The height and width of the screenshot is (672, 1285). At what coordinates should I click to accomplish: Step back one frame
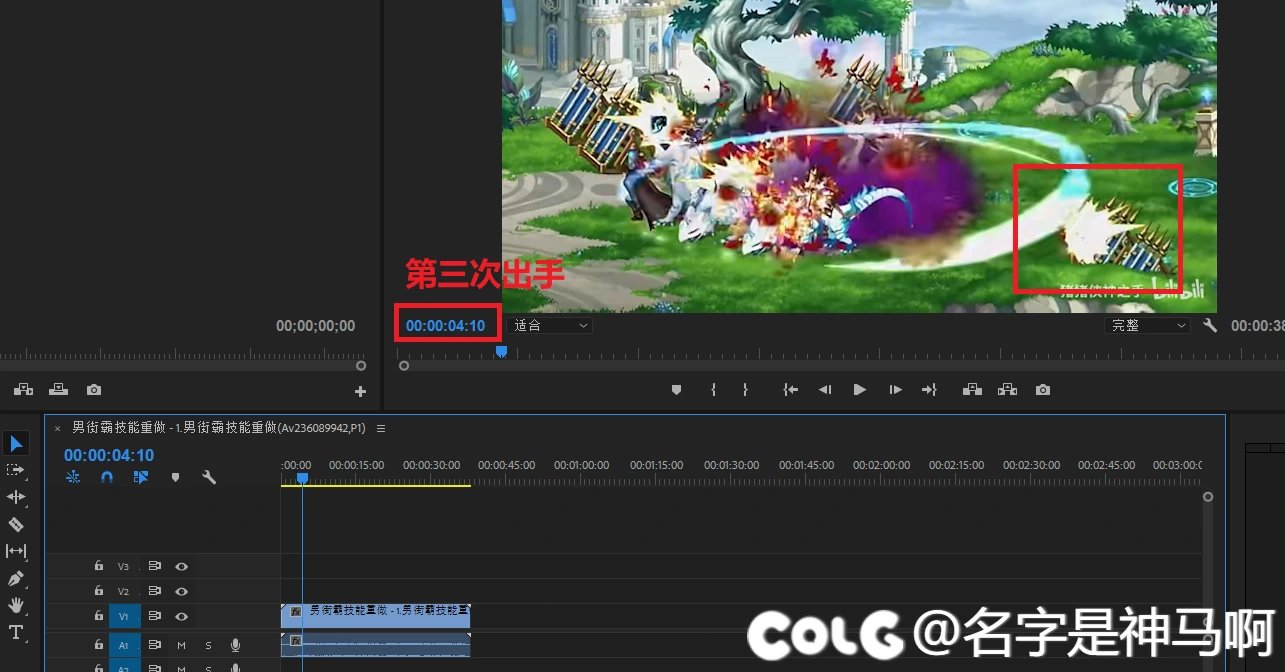click(x=825, y=390)
